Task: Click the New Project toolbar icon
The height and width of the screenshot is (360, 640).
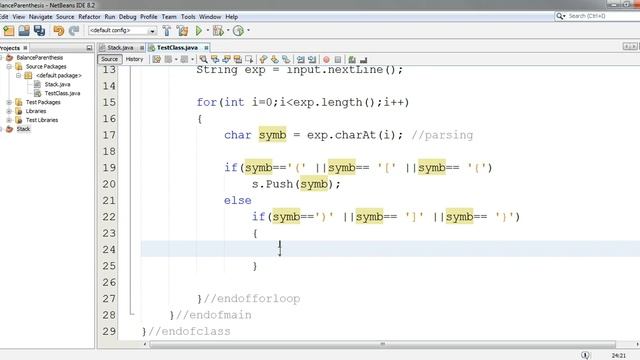Action: (x=9, y=31)
